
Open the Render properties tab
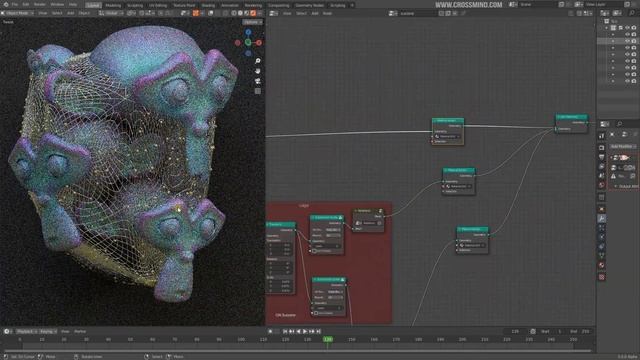tap(602, 147)
